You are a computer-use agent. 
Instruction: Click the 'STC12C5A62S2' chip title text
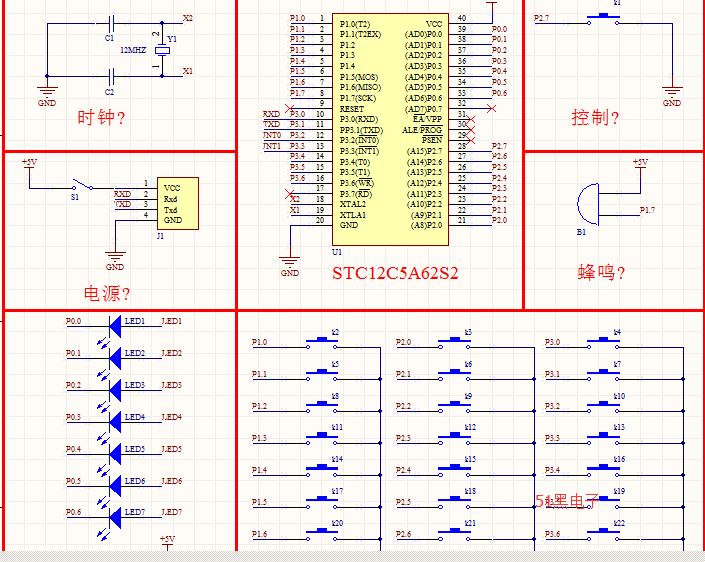pyautogui.click(x=395, y=273)
